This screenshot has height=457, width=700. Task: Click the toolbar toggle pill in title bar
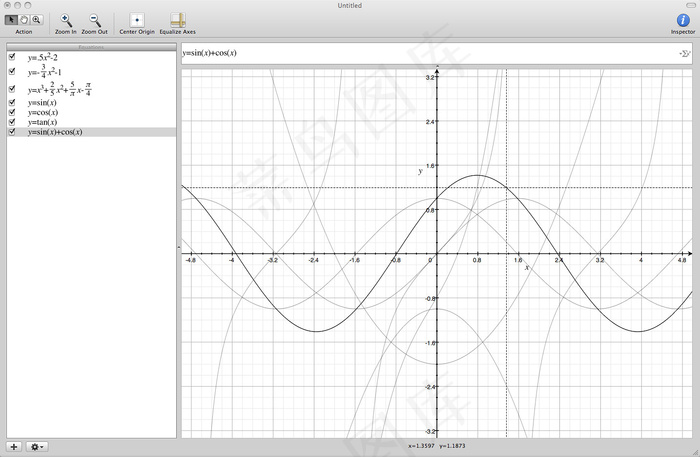point(690,5)
